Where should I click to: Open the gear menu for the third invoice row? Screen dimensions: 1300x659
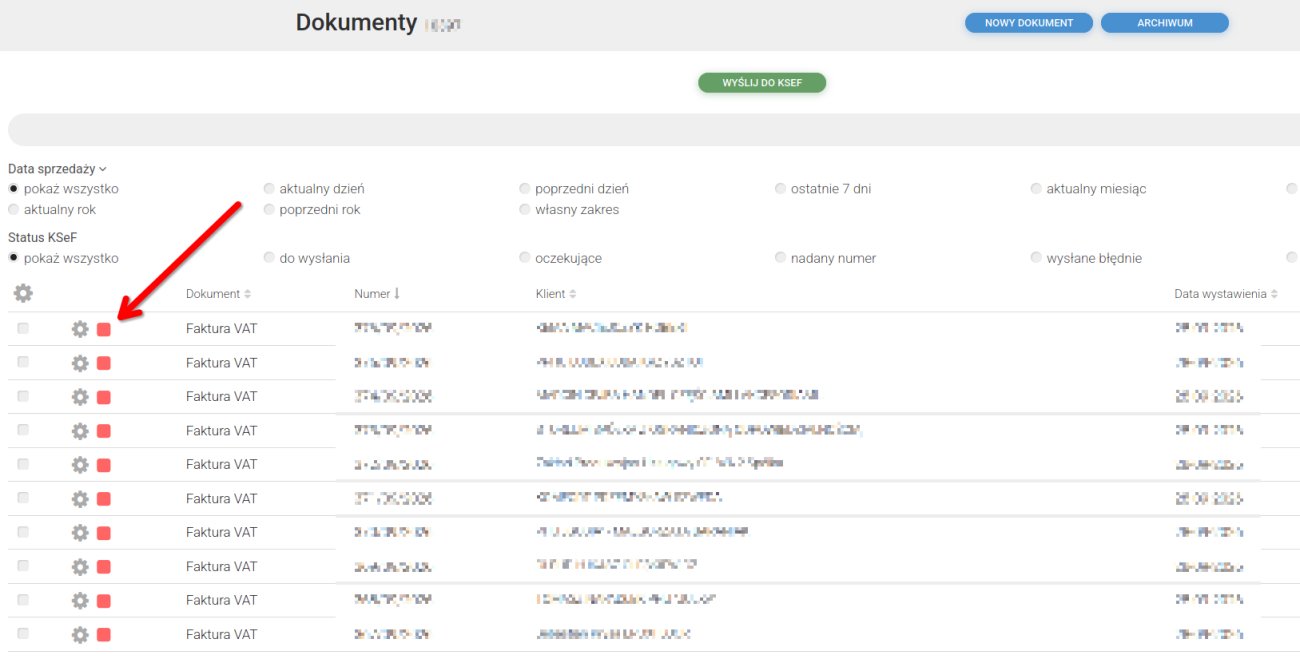[x=80, y=397]
